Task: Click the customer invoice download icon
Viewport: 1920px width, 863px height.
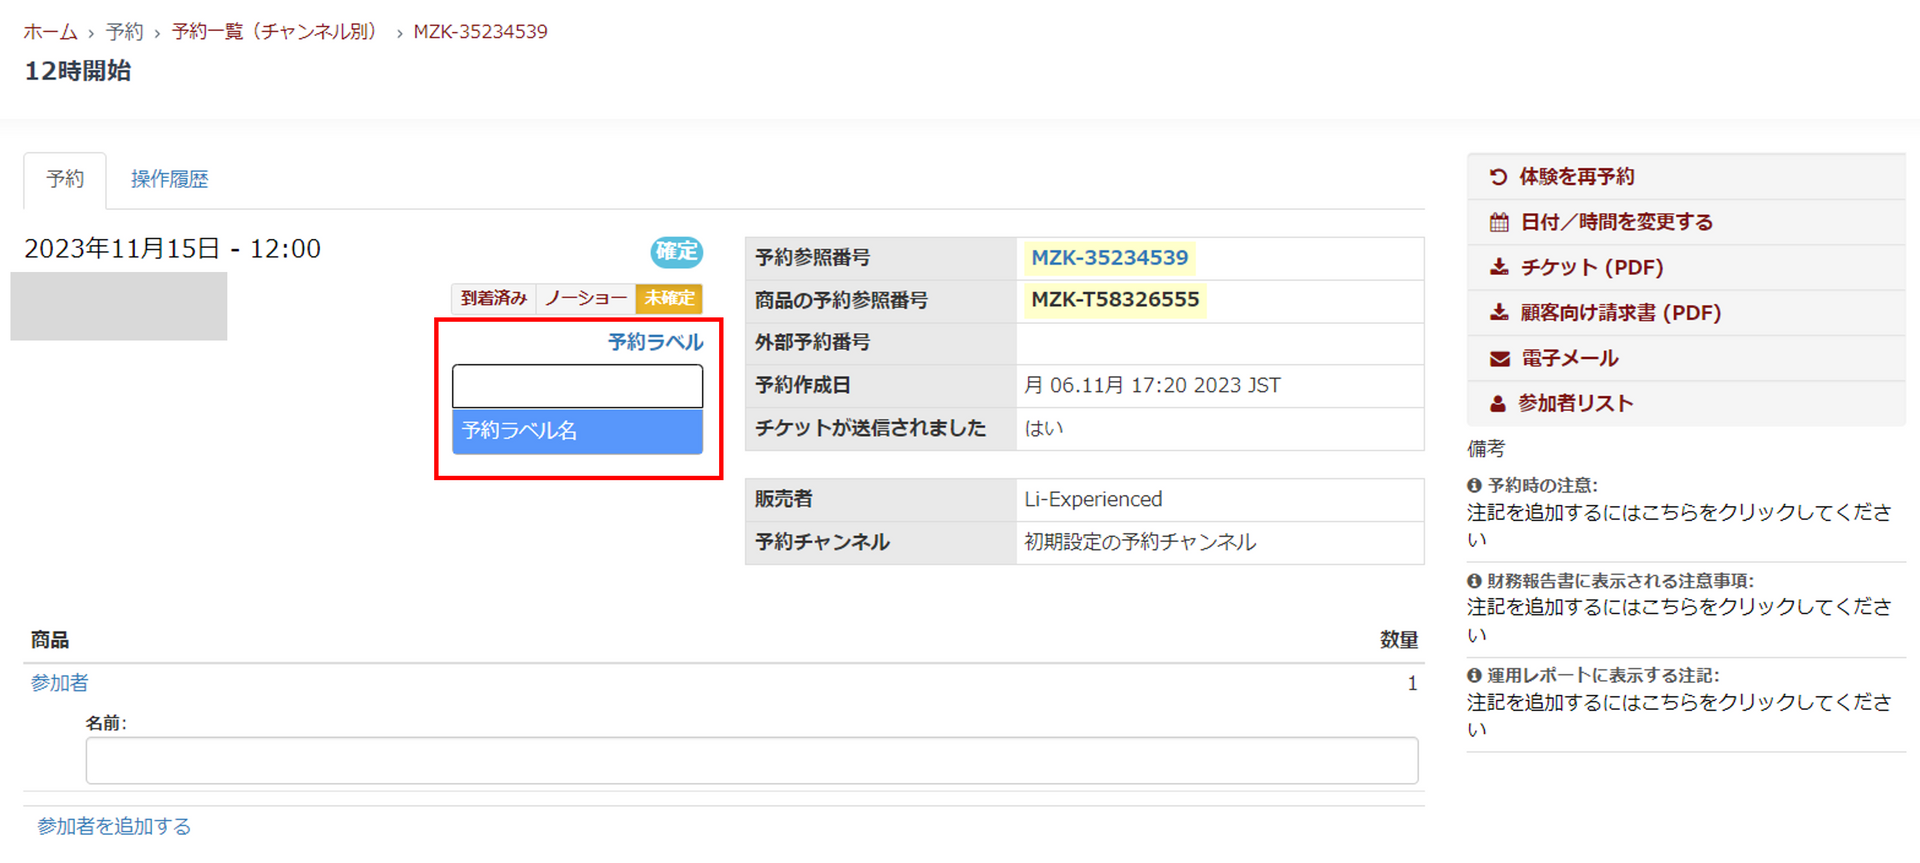Action: point(1498,313)
